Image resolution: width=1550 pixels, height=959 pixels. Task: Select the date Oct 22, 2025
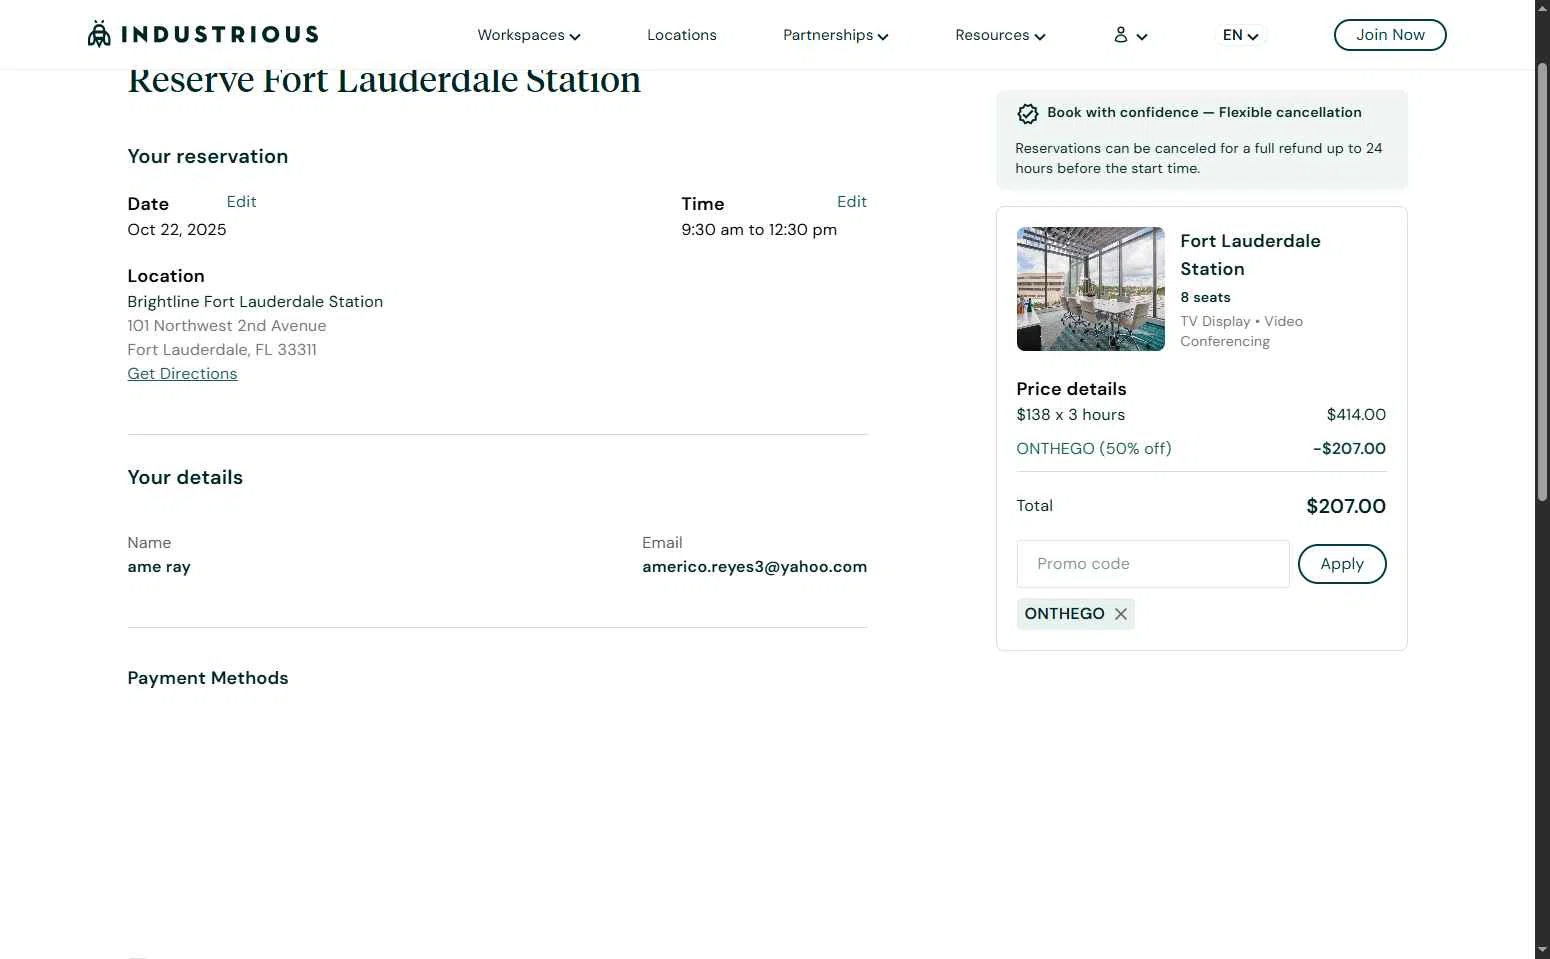pos(177,230)
